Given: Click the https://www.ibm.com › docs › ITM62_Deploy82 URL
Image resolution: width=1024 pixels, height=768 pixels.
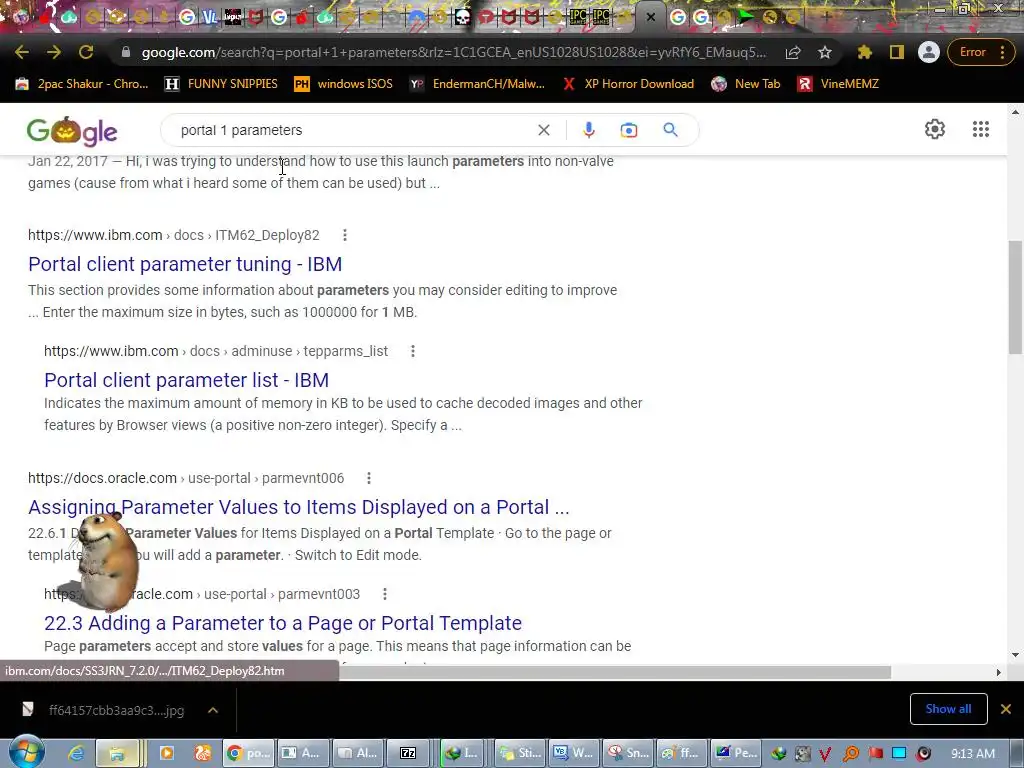Looking at the screenshot, I should [174, 235].
